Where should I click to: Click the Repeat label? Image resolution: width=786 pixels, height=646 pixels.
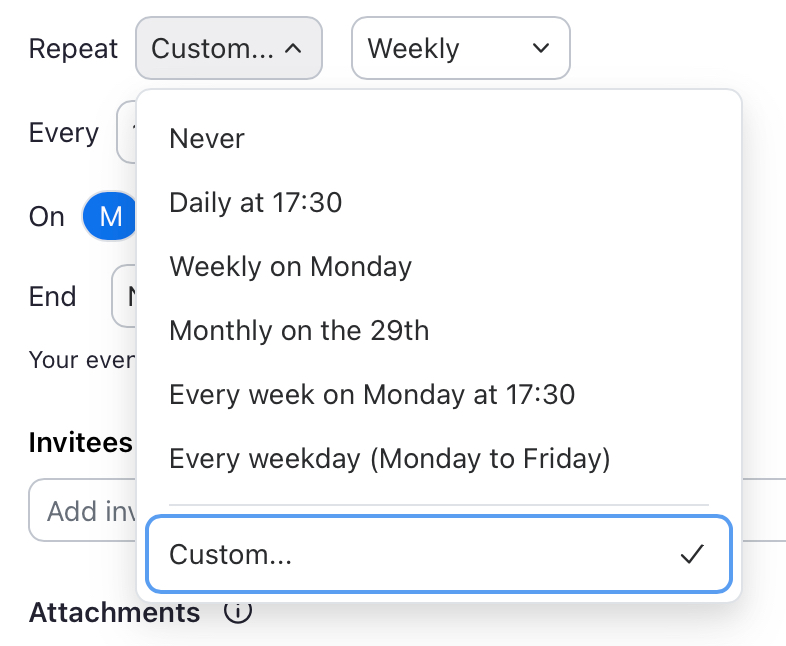pos(73,48)
